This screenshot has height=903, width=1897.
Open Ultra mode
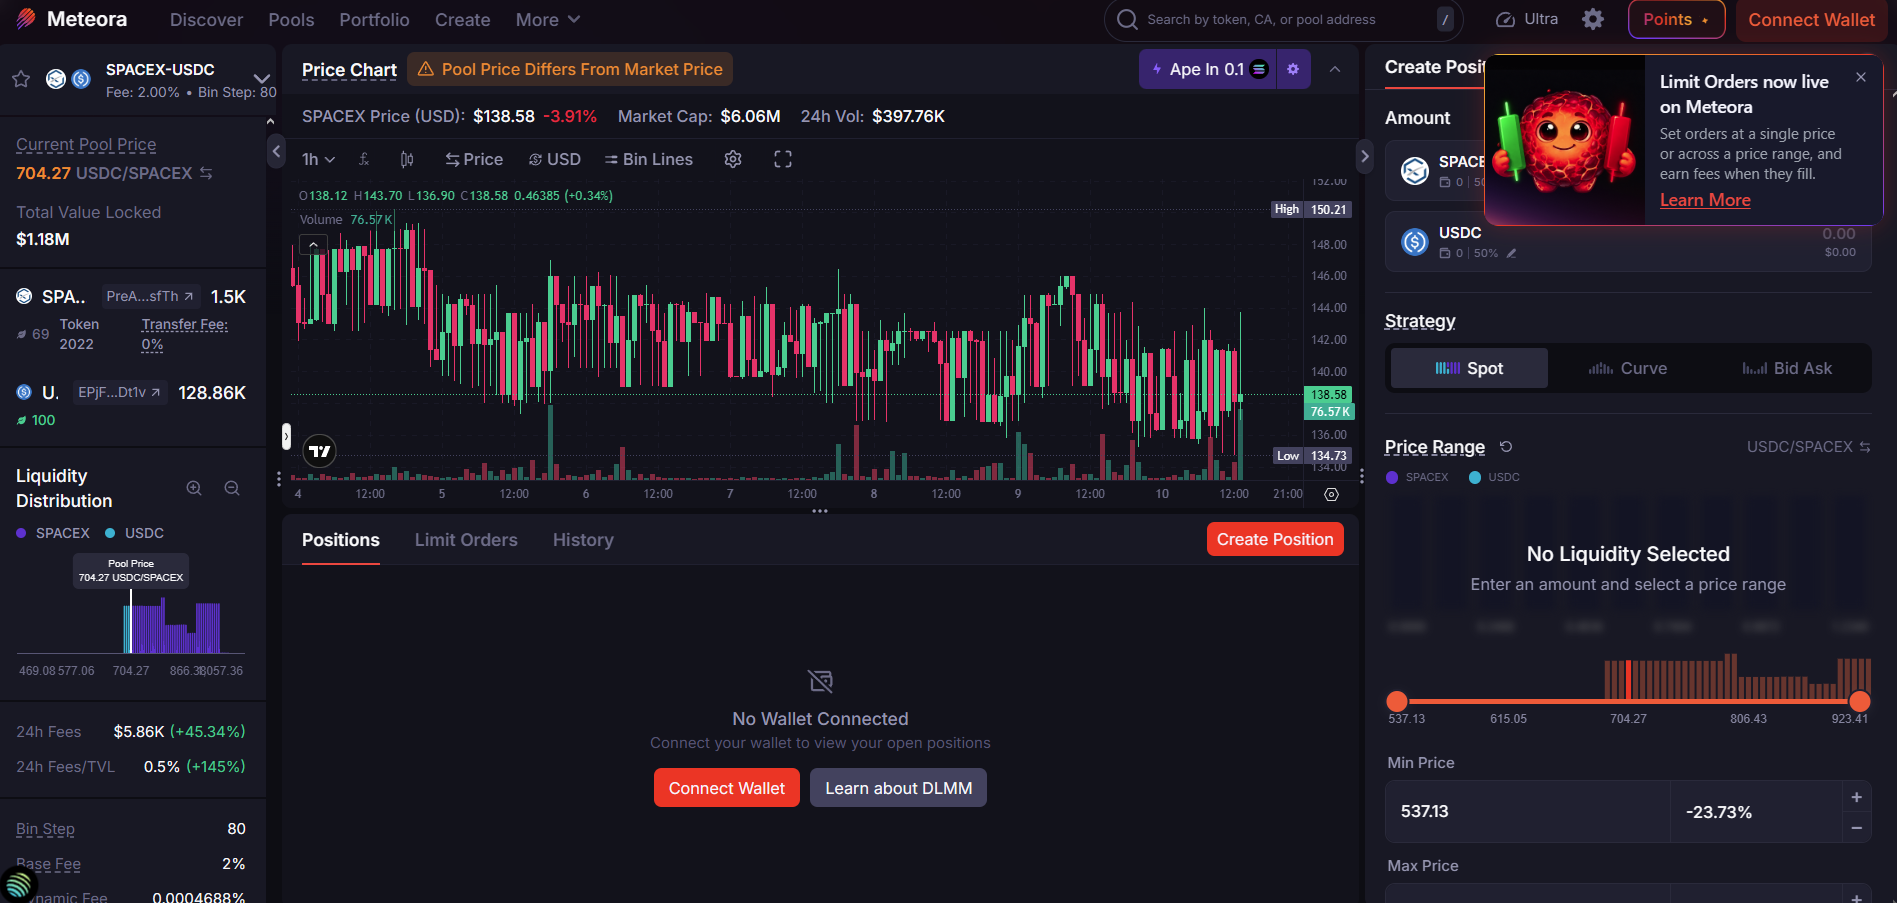pos(1527,19)
